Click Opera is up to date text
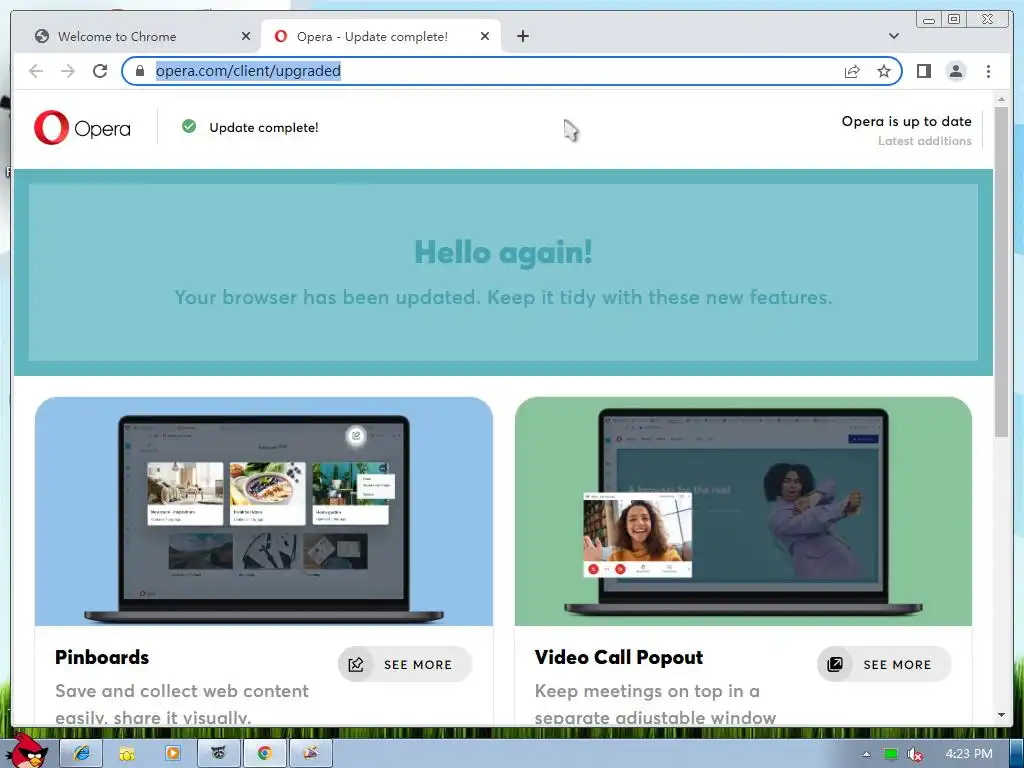This screenshot has width=1024, height=768. [x=906, y=121]
